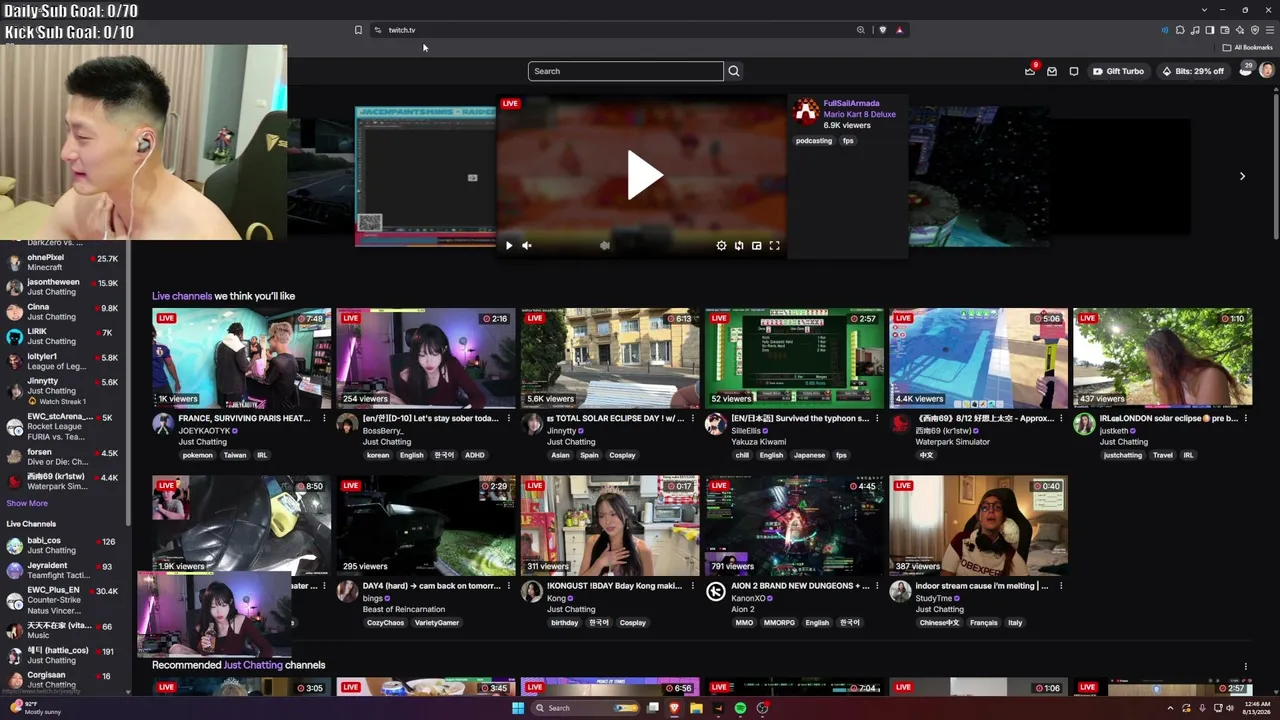
Task: Toggle the browser sidebar panel icon
Action: point(1210,30)
